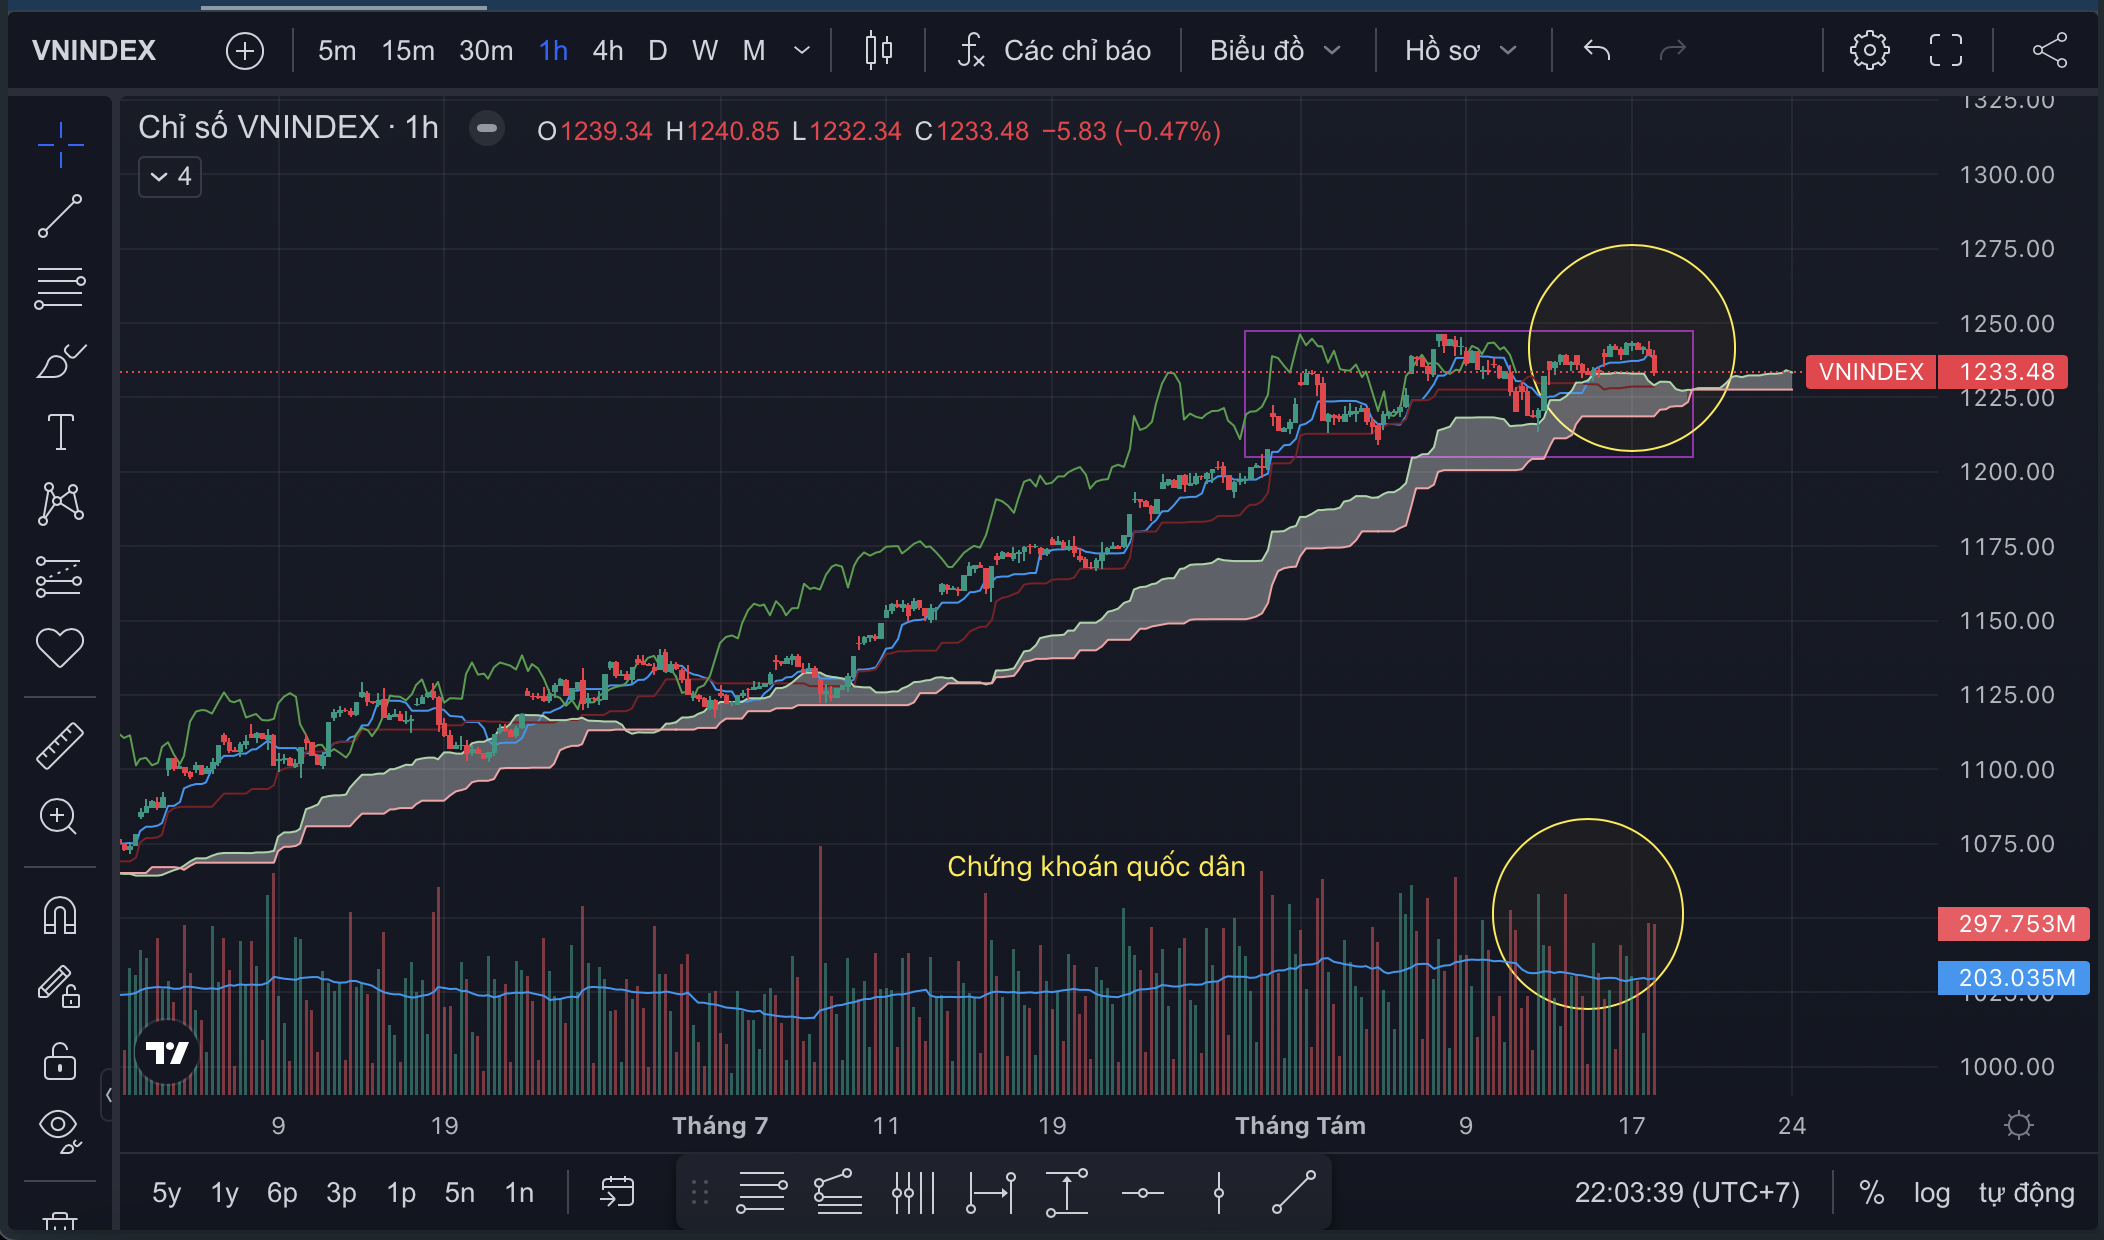Screen dimensions: 2104x1240
Task: Set date range to 1p
Action: coord(401,1192)
